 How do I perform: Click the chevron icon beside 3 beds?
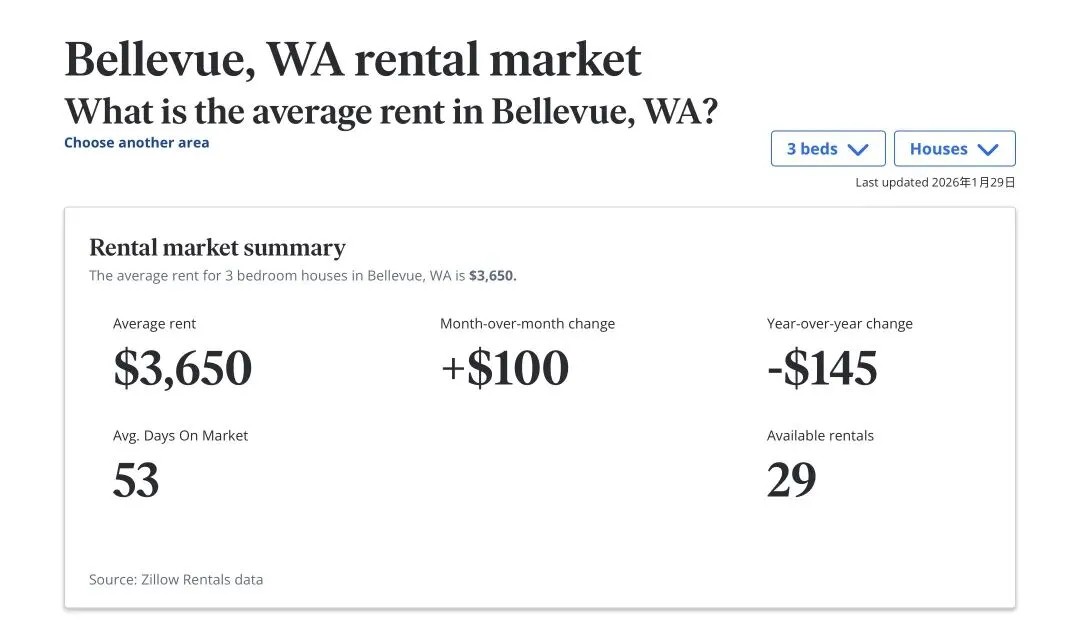coord(857,149)
